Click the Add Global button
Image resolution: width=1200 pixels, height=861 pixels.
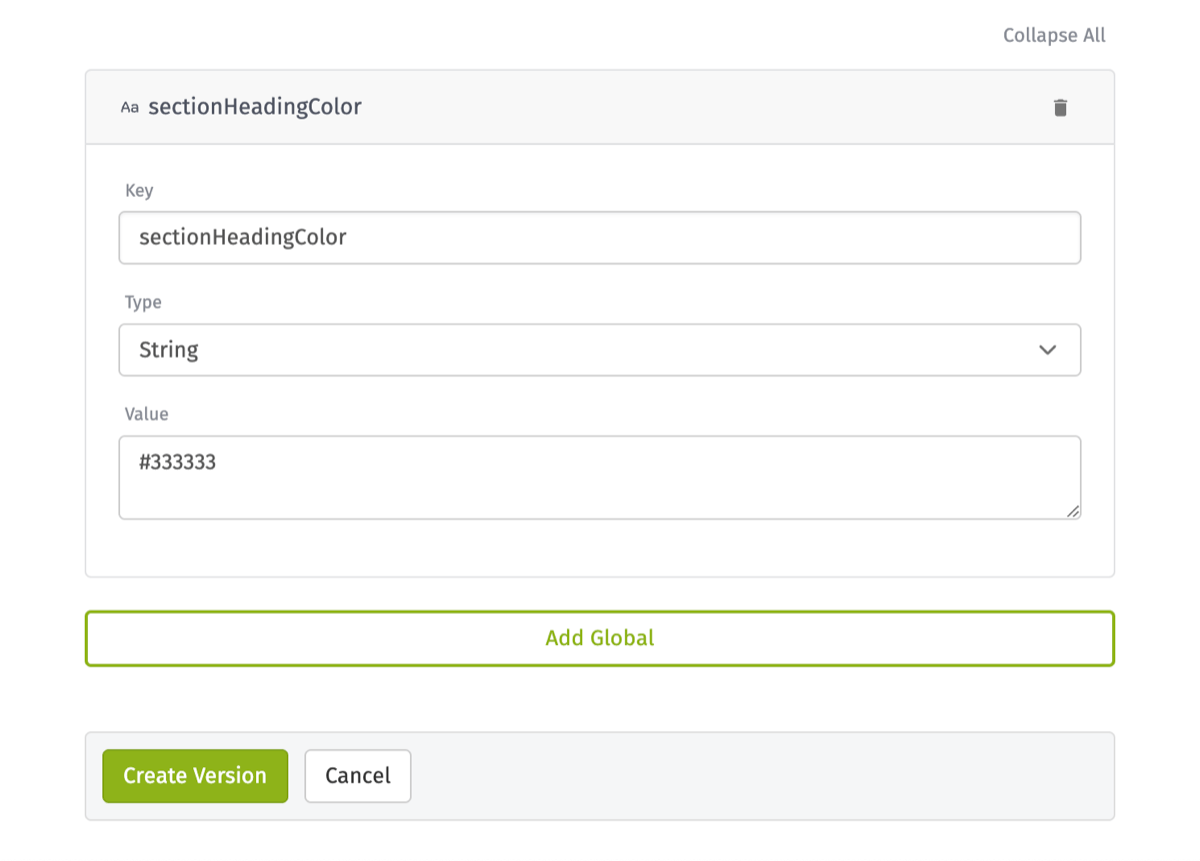click(600, 638)
